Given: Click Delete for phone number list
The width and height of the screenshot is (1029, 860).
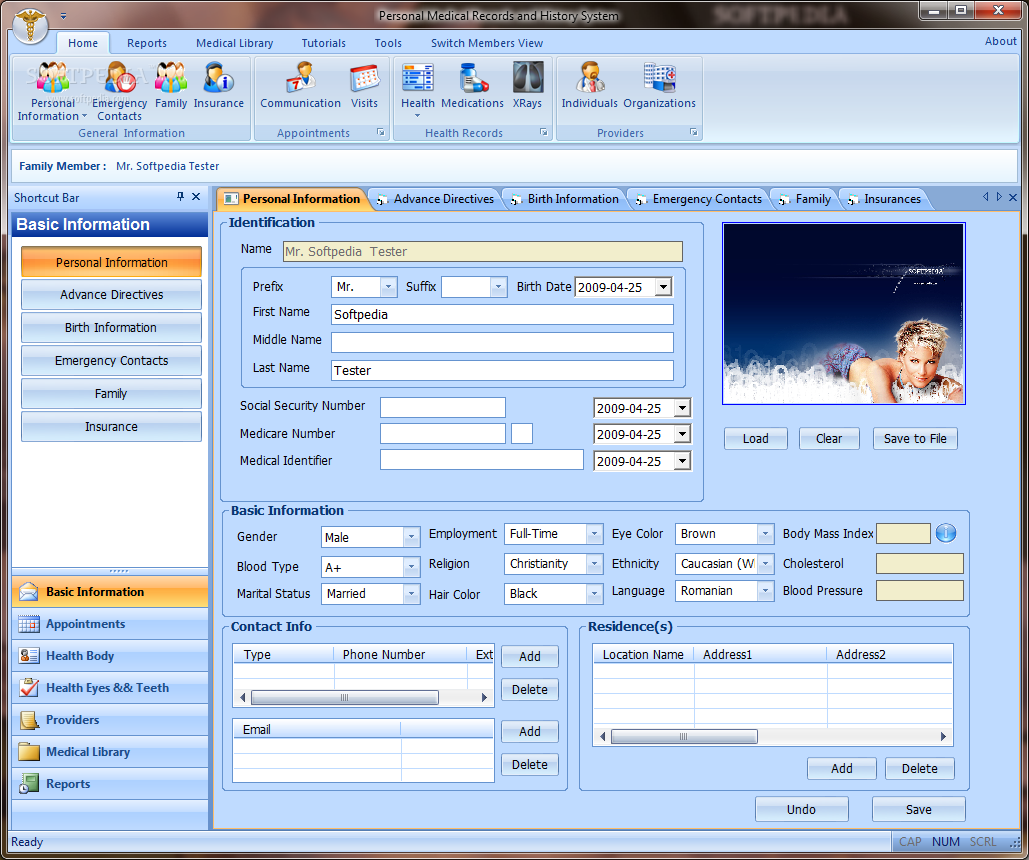Looking at the screenshot, I should coord(530,689).
